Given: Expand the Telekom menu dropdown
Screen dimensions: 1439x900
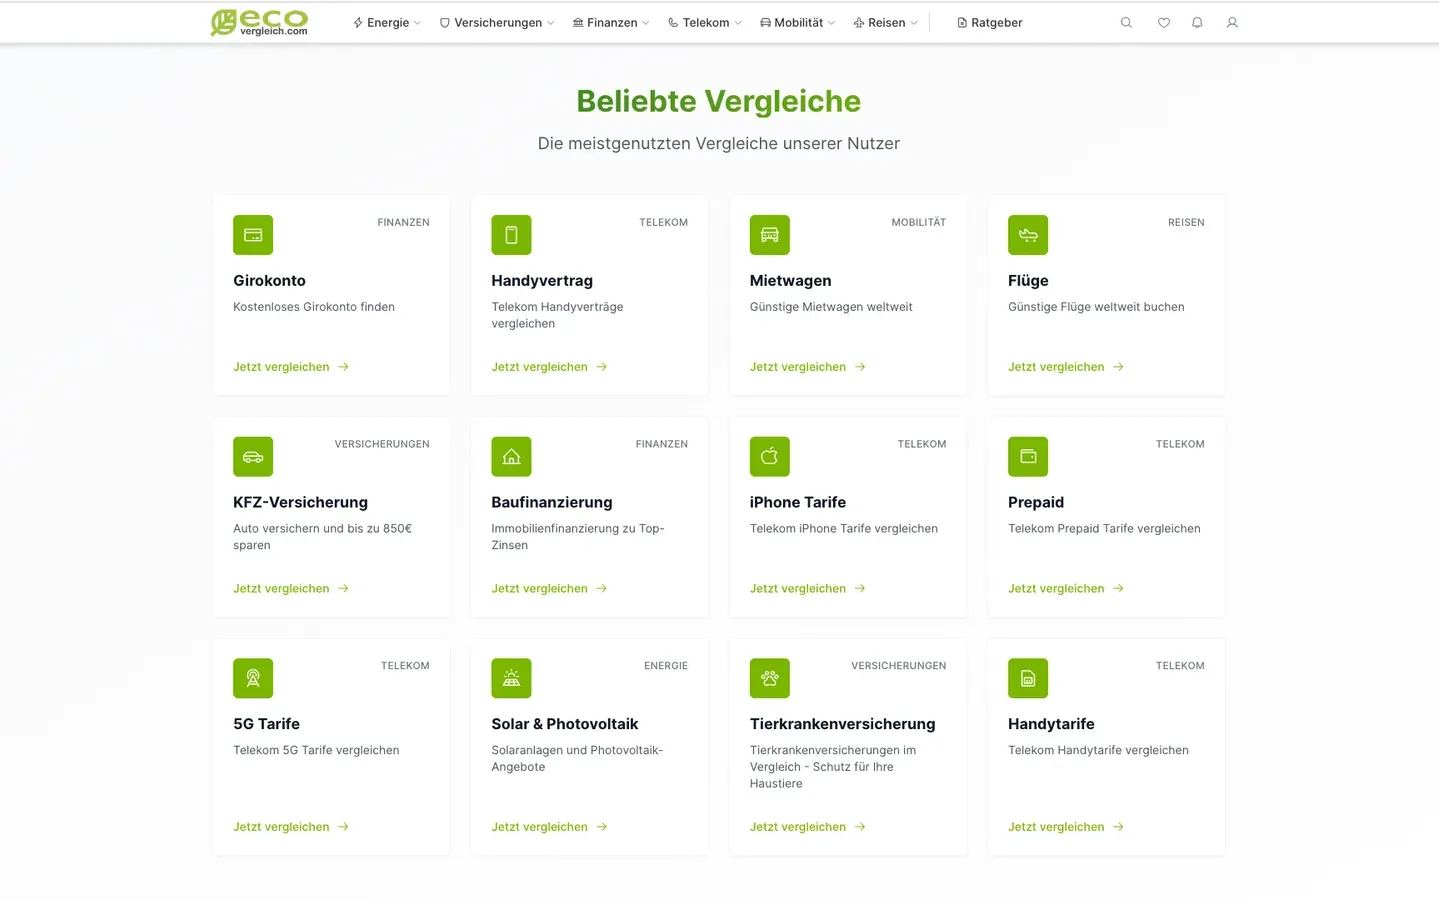Looking at the screenshot, I should 705,22.
